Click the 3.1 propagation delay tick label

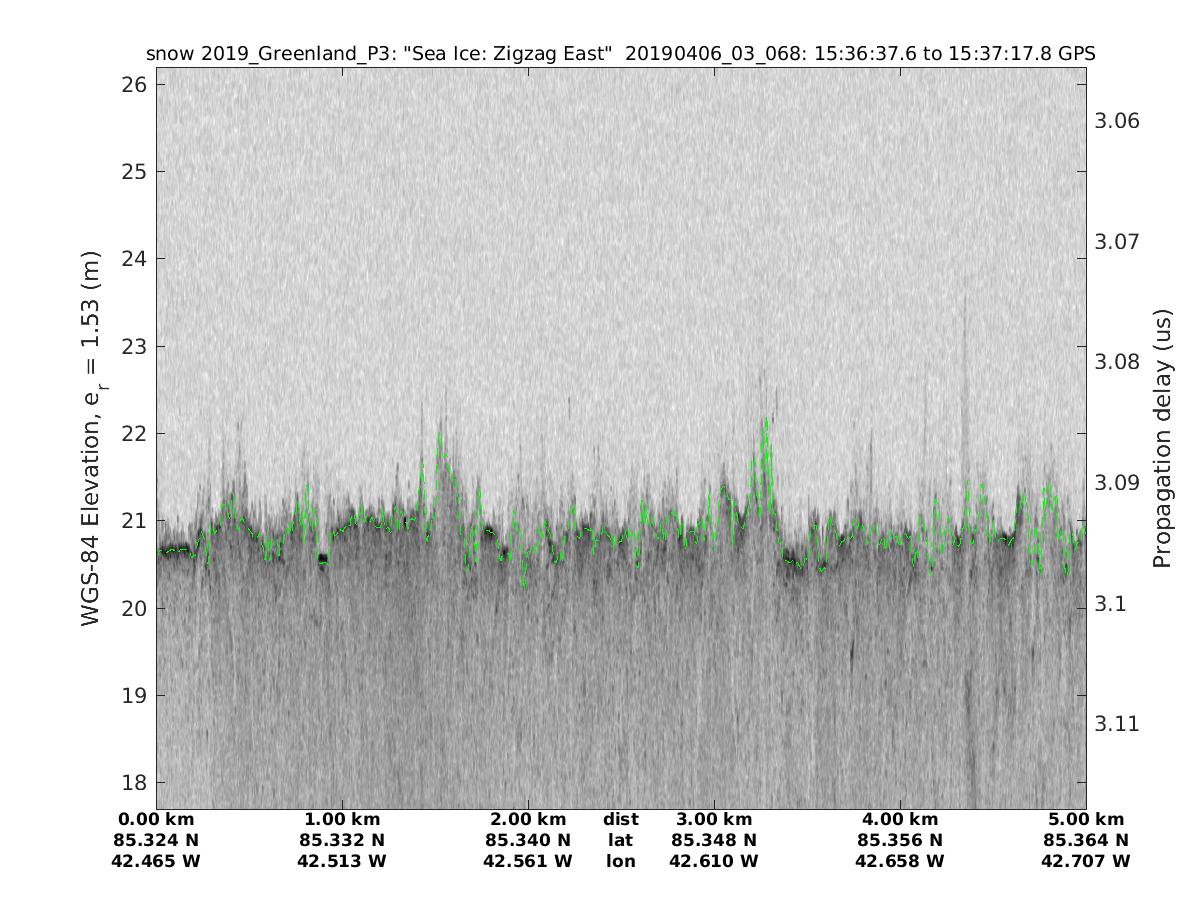coord(1112,604)
